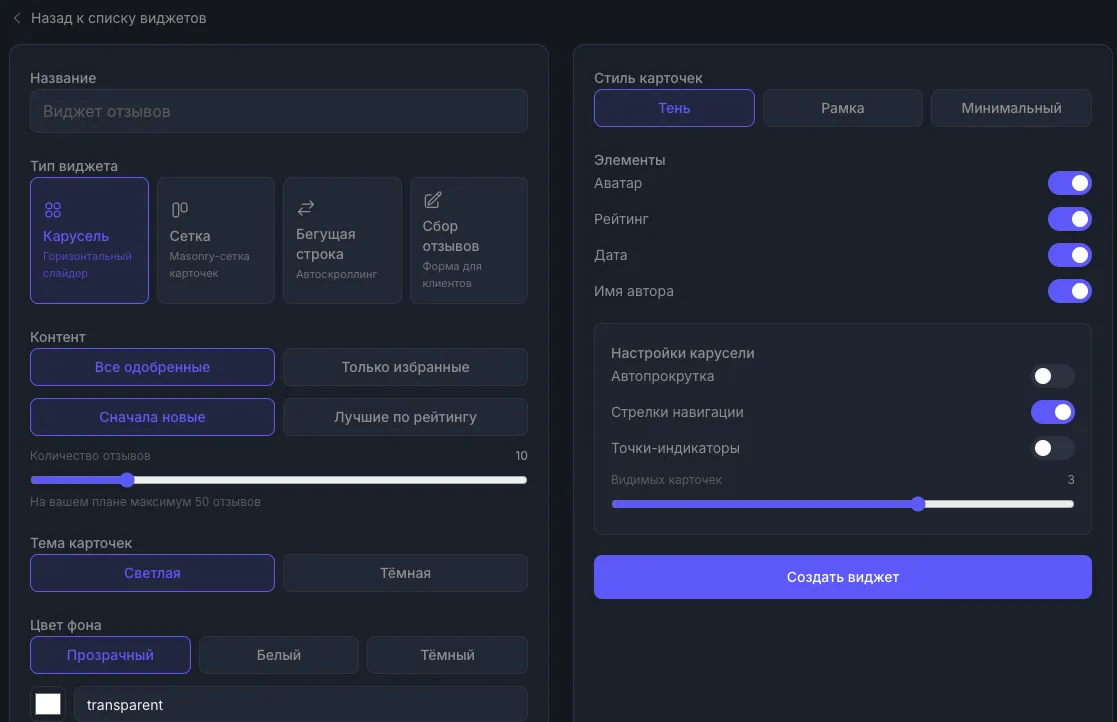The width and height of the screenshot is (1117, 722).
Task: Select the Сбор отзывов edit icon
Action: [x=433, y=200]
